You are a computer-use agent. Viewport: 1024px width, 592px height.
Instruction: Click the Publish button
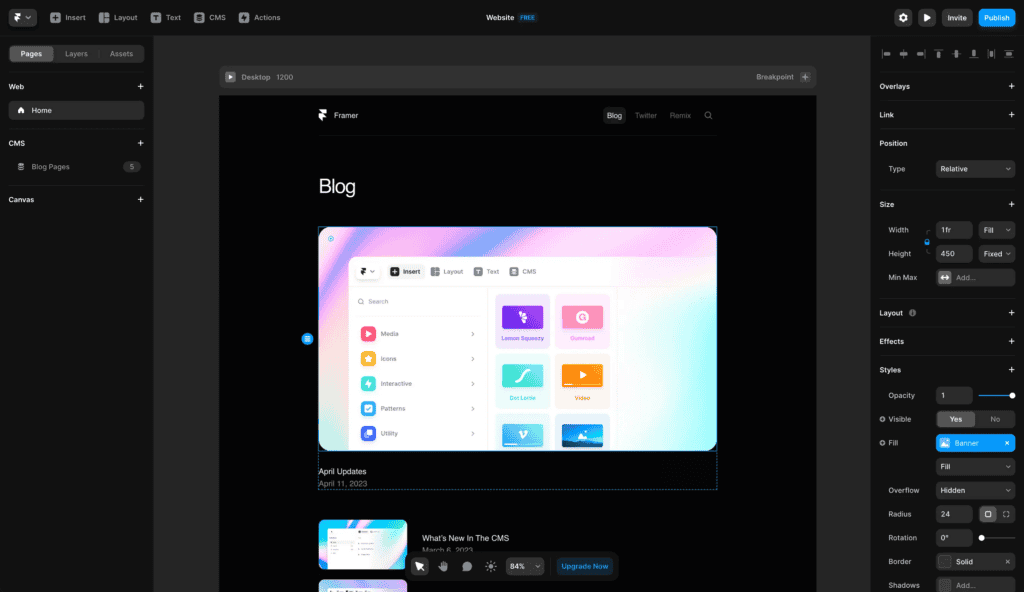point(997,18)
